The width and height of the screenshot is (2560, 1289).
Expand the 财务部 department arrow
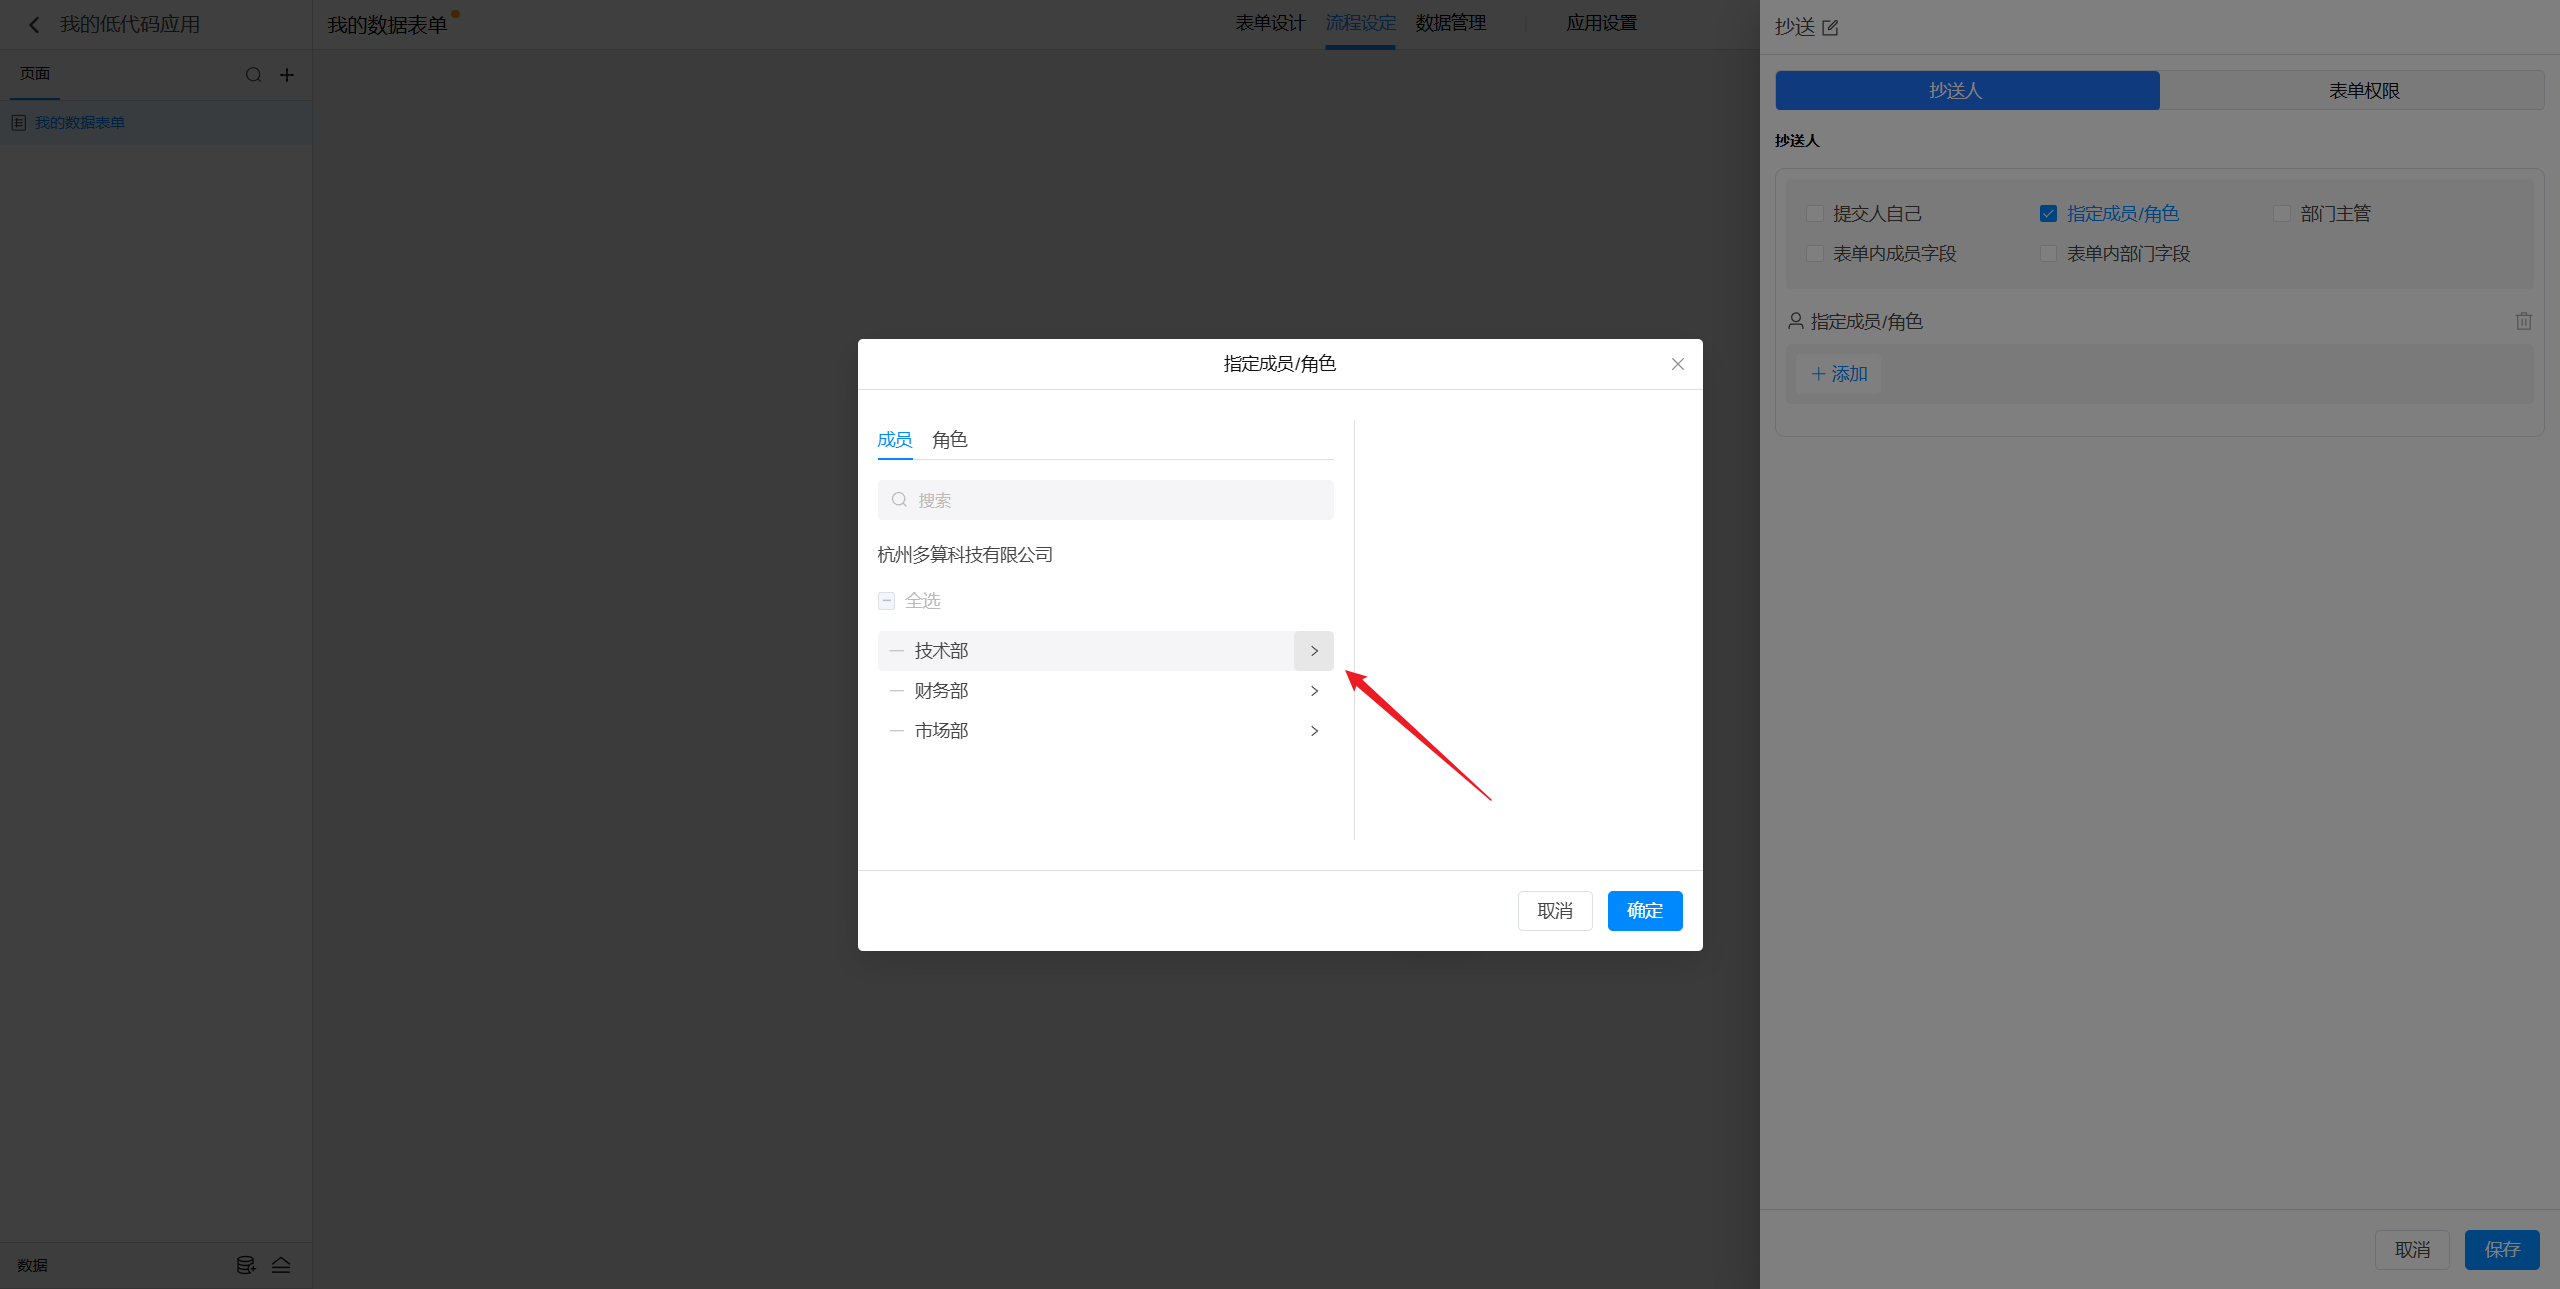[1313, 691]
